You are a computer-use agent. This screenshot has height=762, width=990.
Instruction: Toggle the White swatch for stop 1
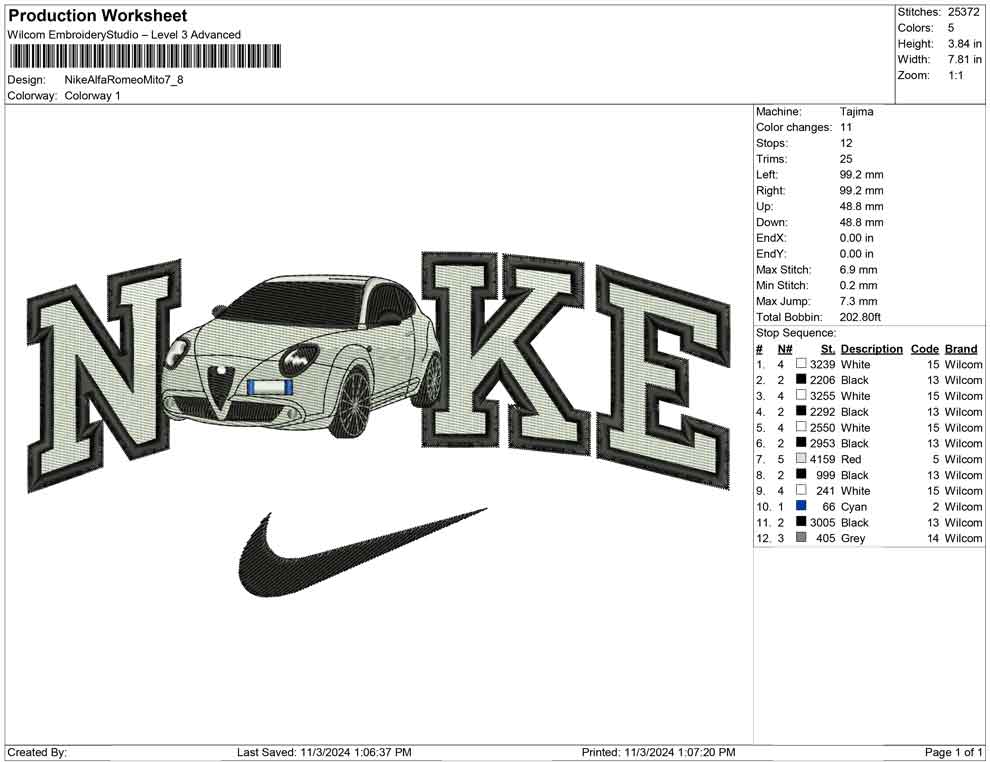800,364
